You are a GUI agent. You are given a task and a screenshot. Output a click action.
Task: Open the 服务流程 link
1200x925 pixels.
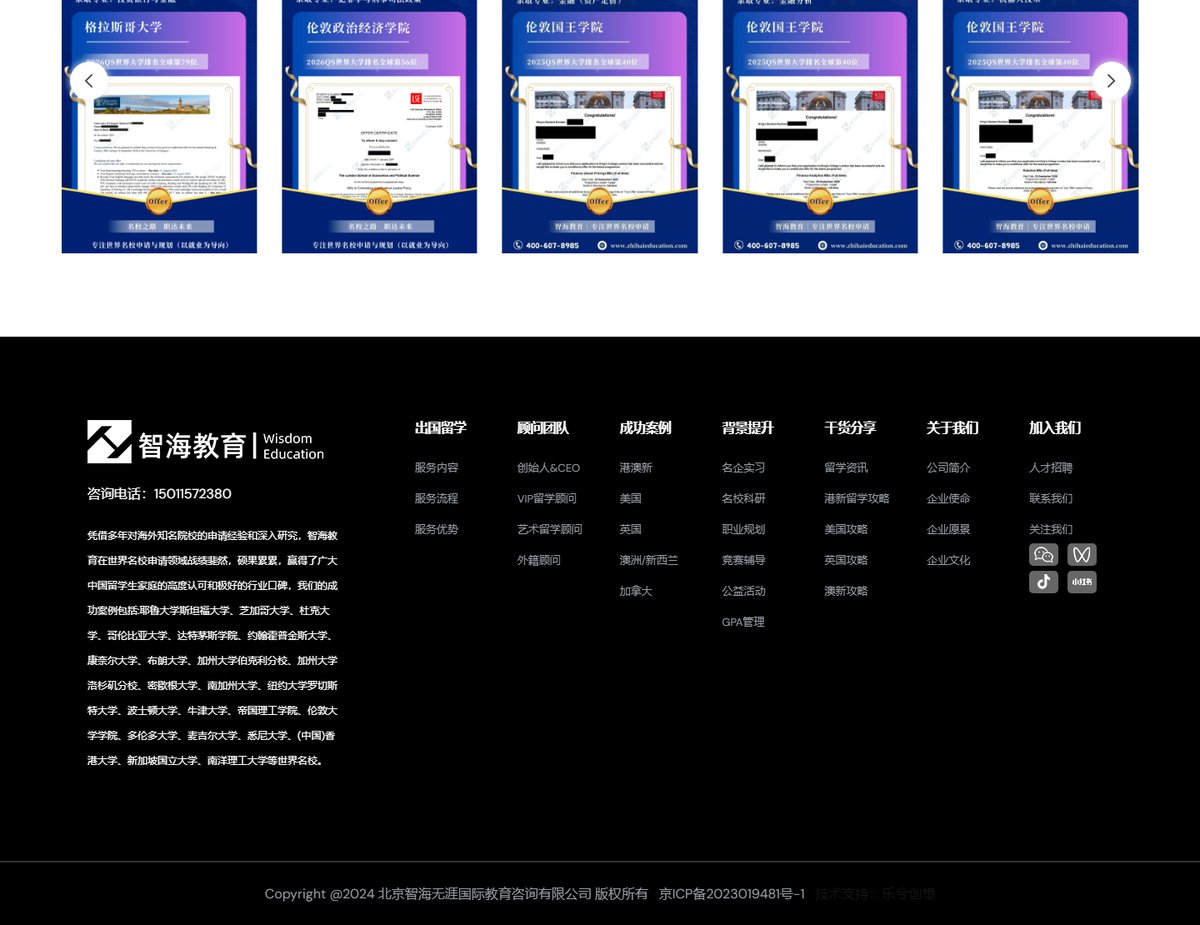pos(437,498)
